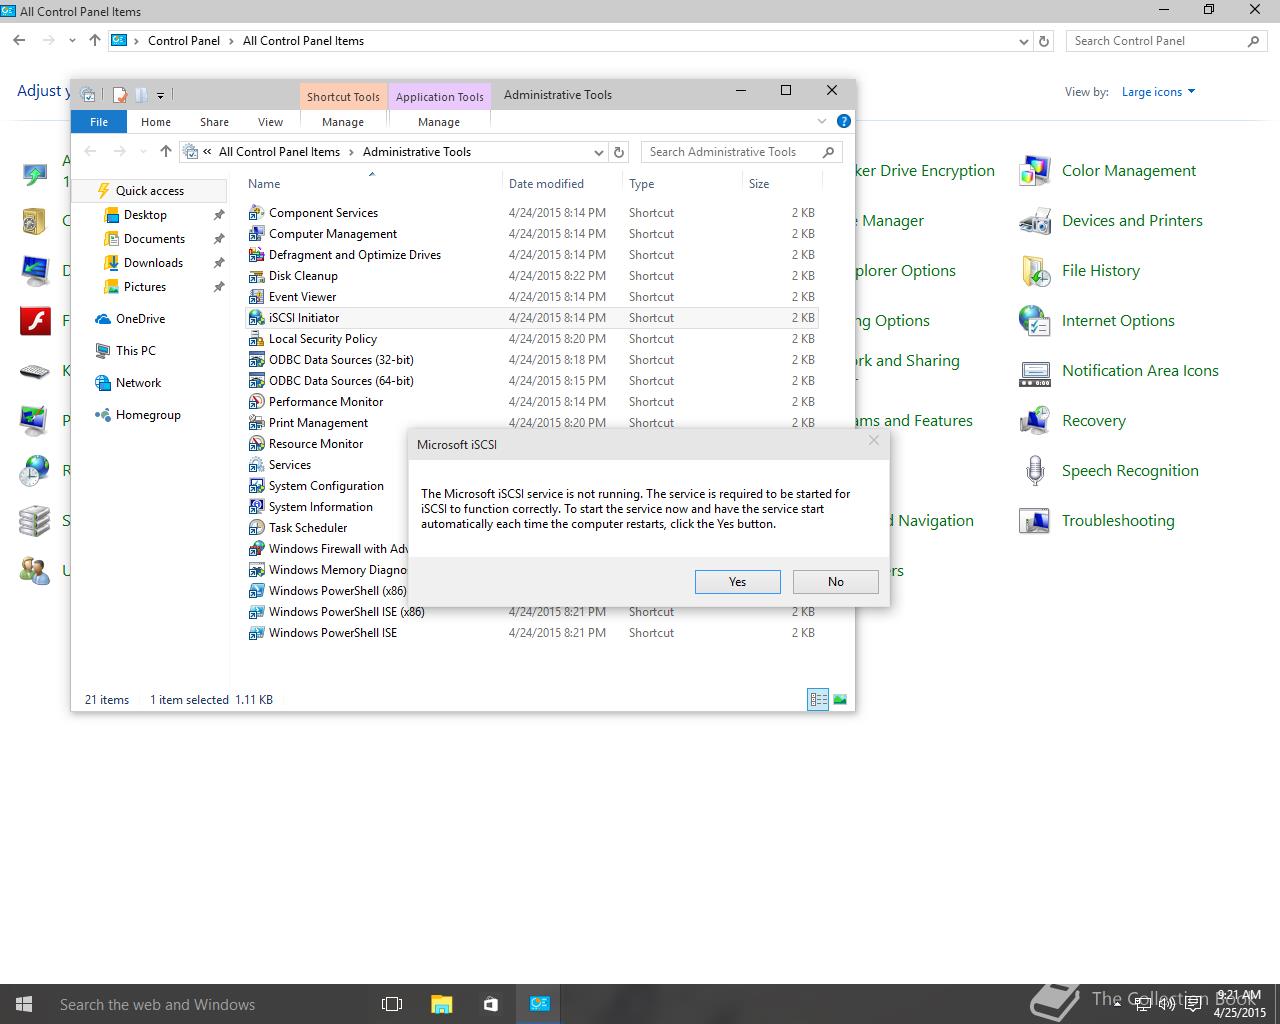The width and height of the screenshot is (1280, 1024).
Task: Click the System Configuration icon
Action: pyautogui.click(x=256, y=486)
